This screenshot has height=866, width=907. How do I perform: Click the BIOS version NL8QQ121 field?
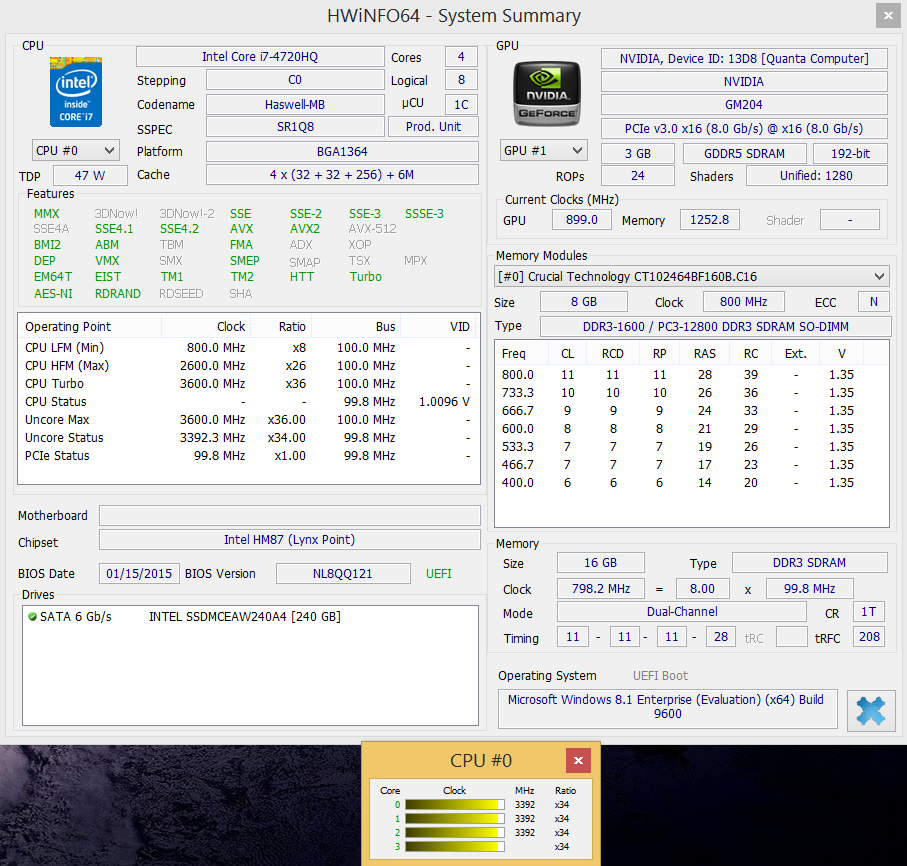[x=343, y=574]
